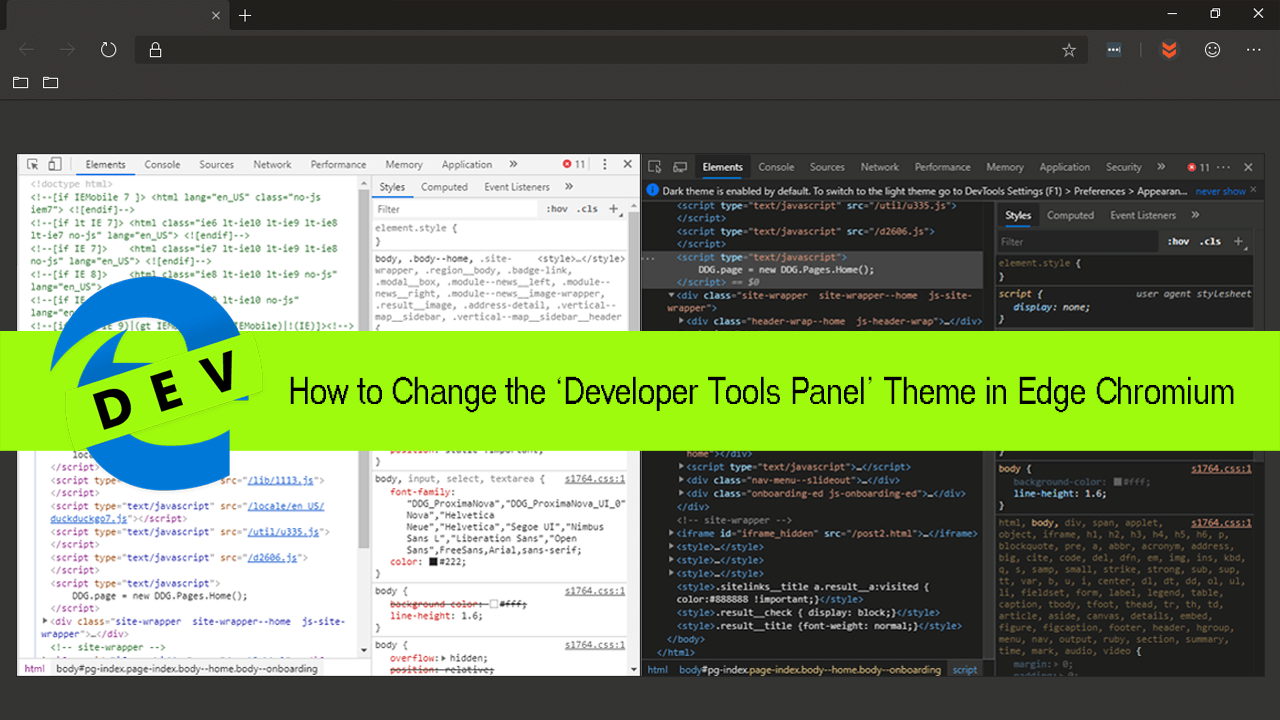
Task: Focus the Filter field in dark Styles
Action: point(1080,241)
